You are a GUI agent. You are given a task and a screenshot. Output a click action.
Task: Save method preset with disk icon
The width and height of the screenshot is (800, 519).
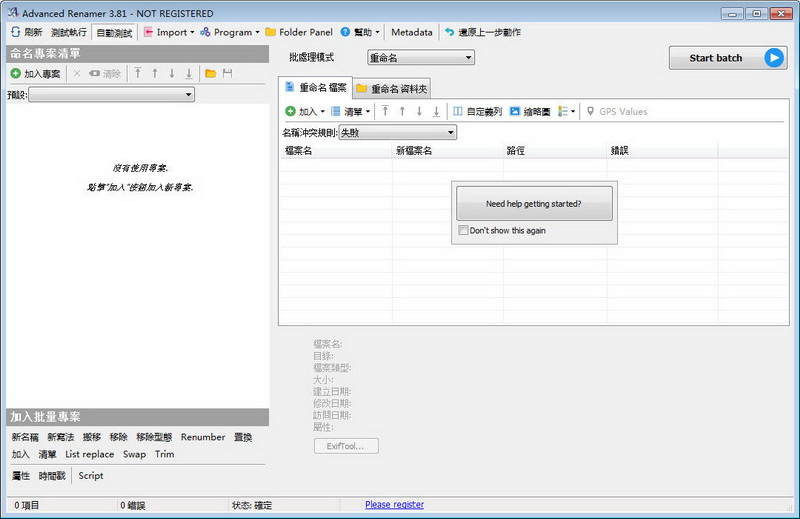point(228,73)
